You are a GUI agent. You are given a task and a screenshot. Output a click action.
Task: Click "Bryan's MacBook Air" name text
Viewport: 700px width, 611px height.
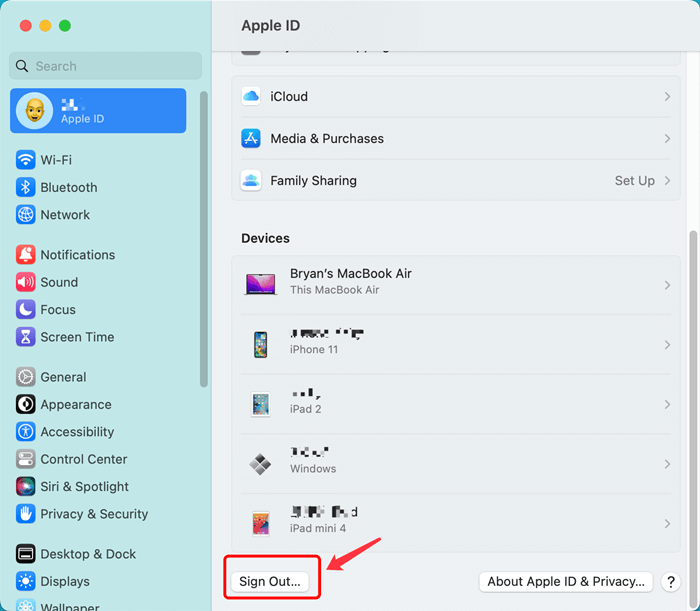[351, 273]
